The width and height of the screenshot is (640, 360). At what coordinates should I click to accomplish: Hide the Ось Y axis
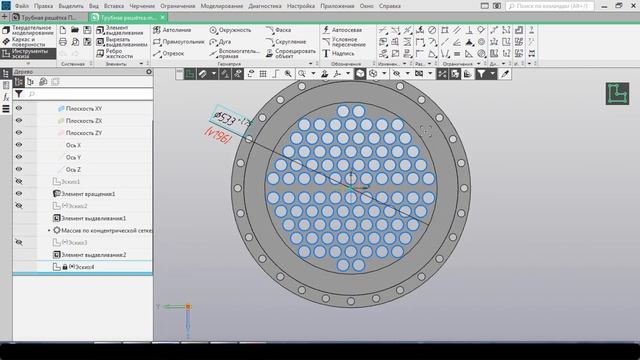[19, 157]
